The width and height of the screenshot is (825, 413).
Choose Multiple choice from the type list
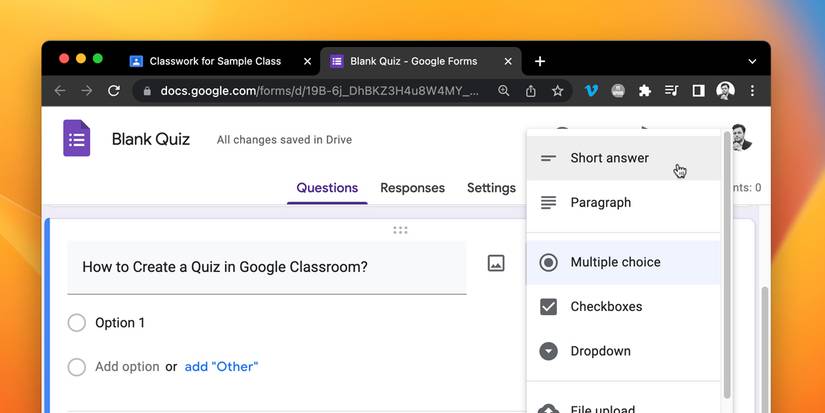[x=615, y=263]
